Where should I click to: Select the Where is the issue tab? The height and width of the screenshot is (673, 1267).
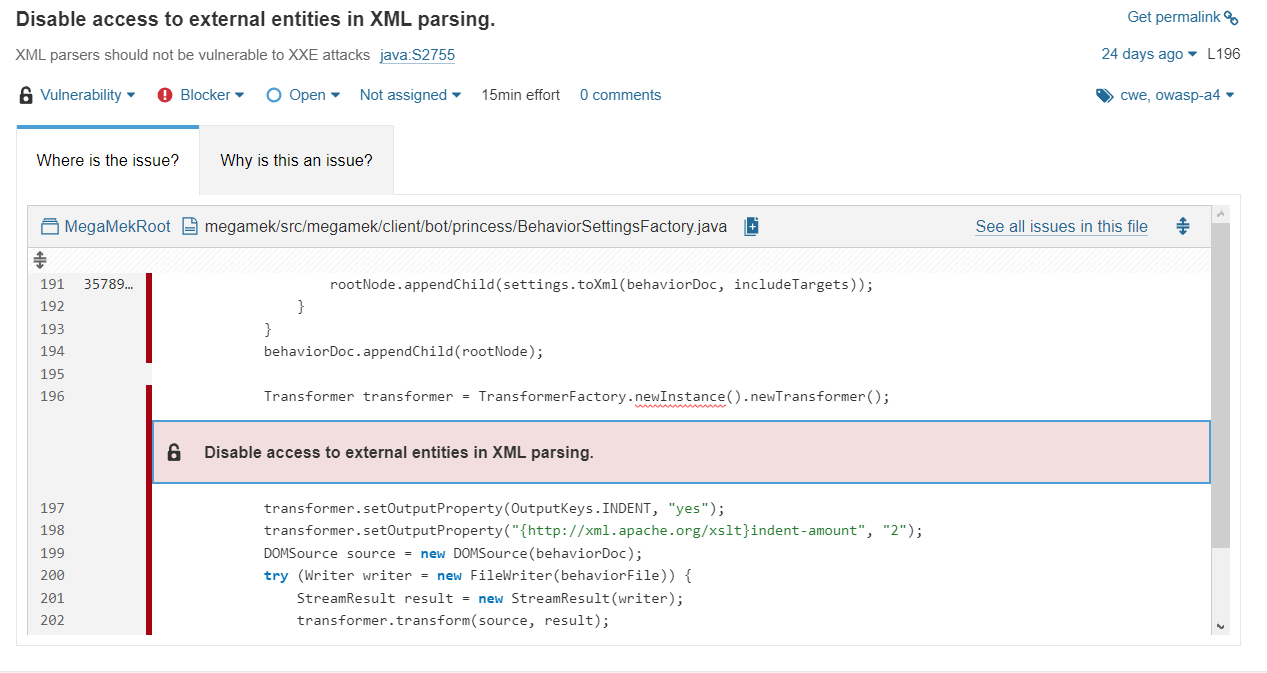[x=108, y=160]
